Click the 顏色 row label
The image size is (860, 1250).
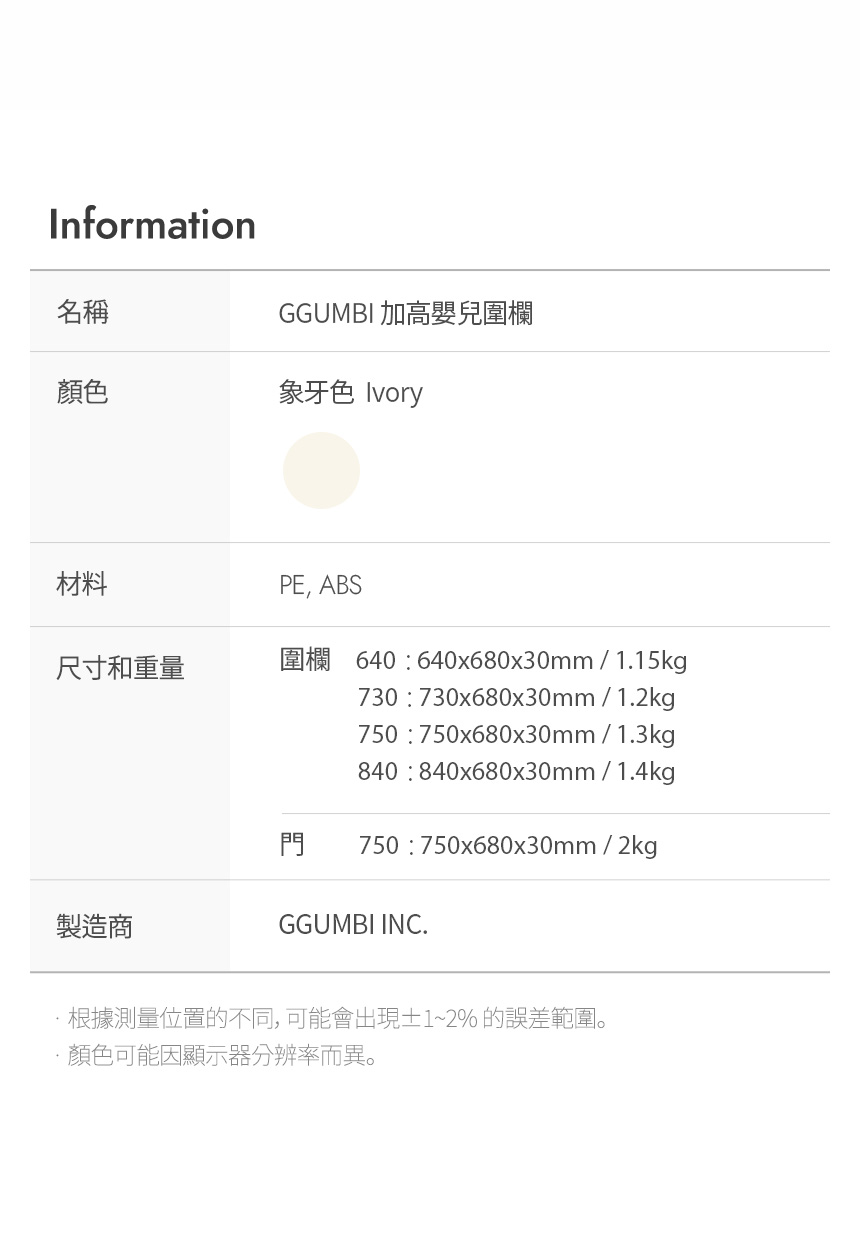click(83, 392)
